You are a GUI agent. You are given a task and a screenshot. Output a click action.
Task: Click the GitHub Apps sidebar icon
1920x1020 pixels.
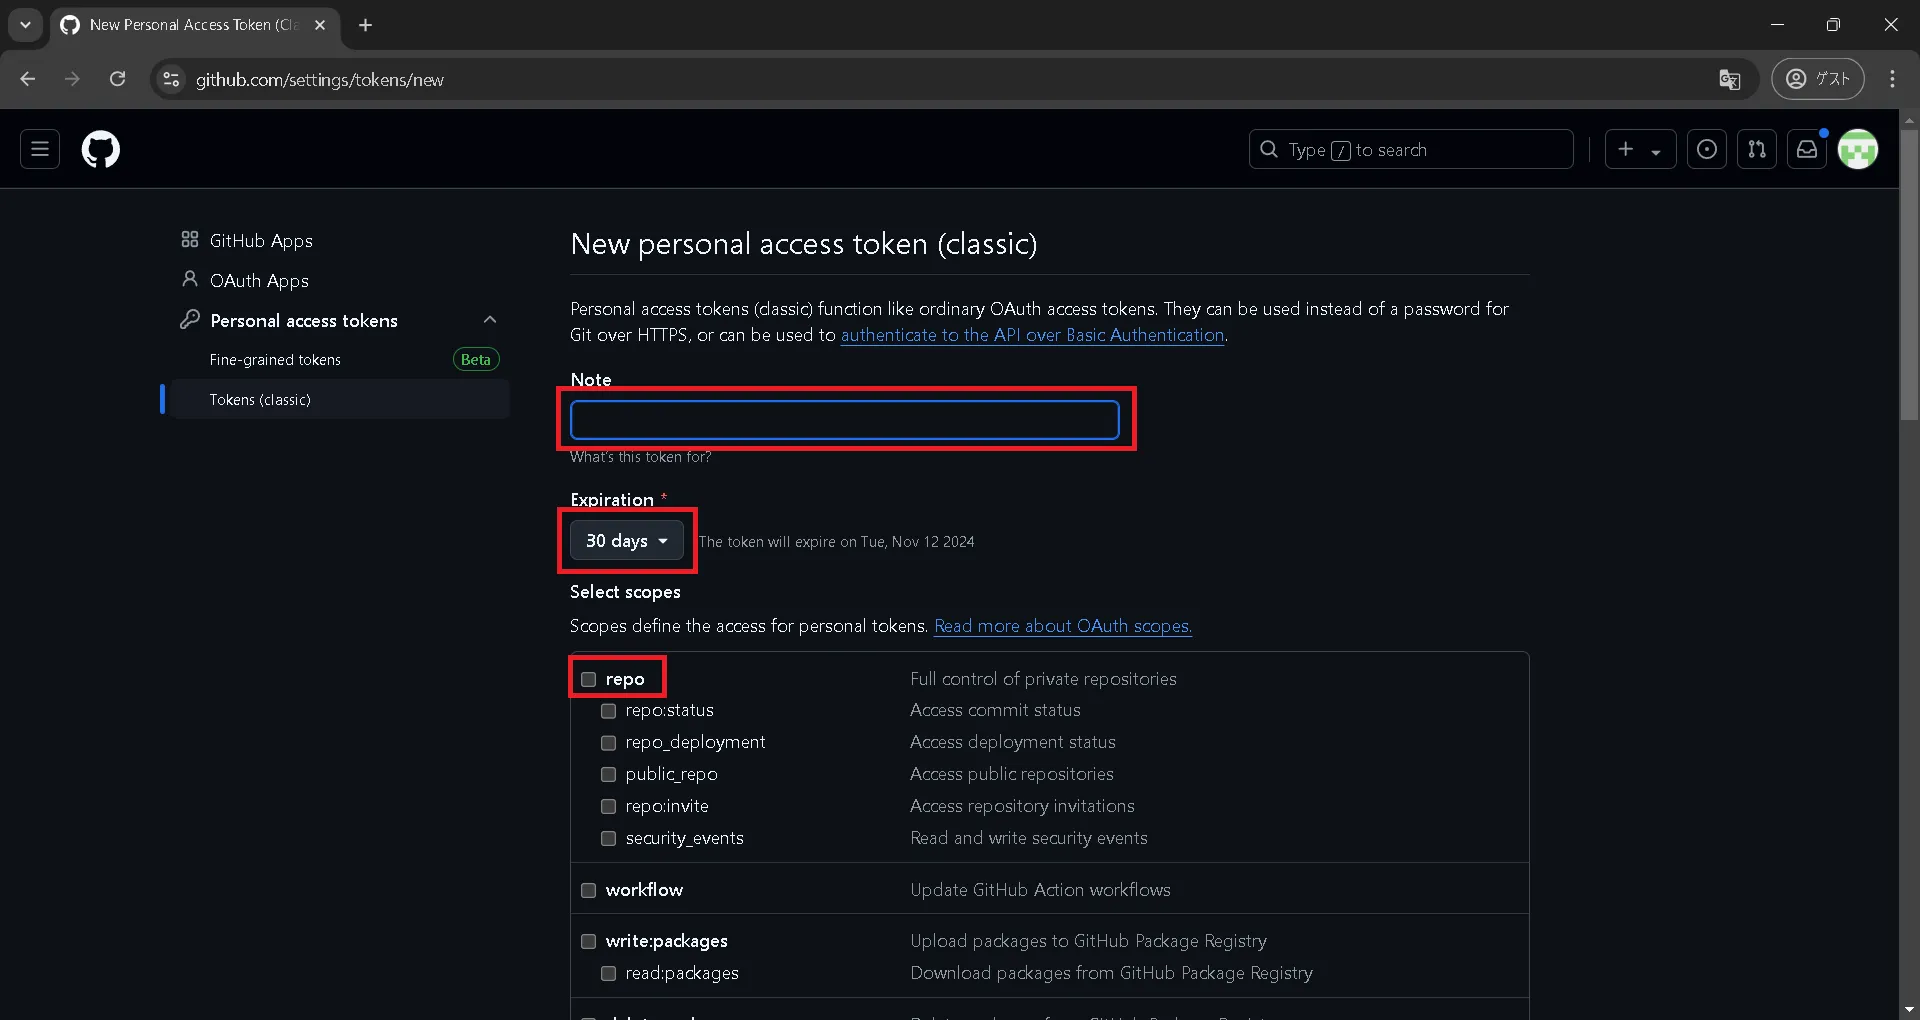190,239
